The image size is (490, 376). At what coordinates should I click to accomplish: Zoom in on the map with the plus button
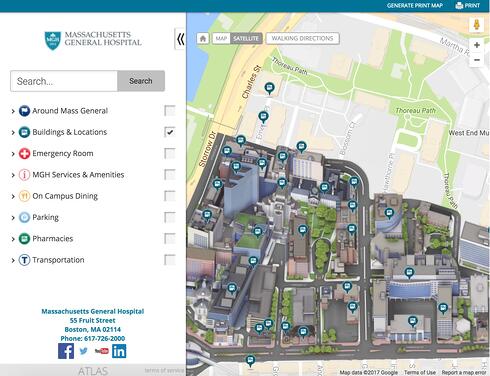click(x=477, y=45)
